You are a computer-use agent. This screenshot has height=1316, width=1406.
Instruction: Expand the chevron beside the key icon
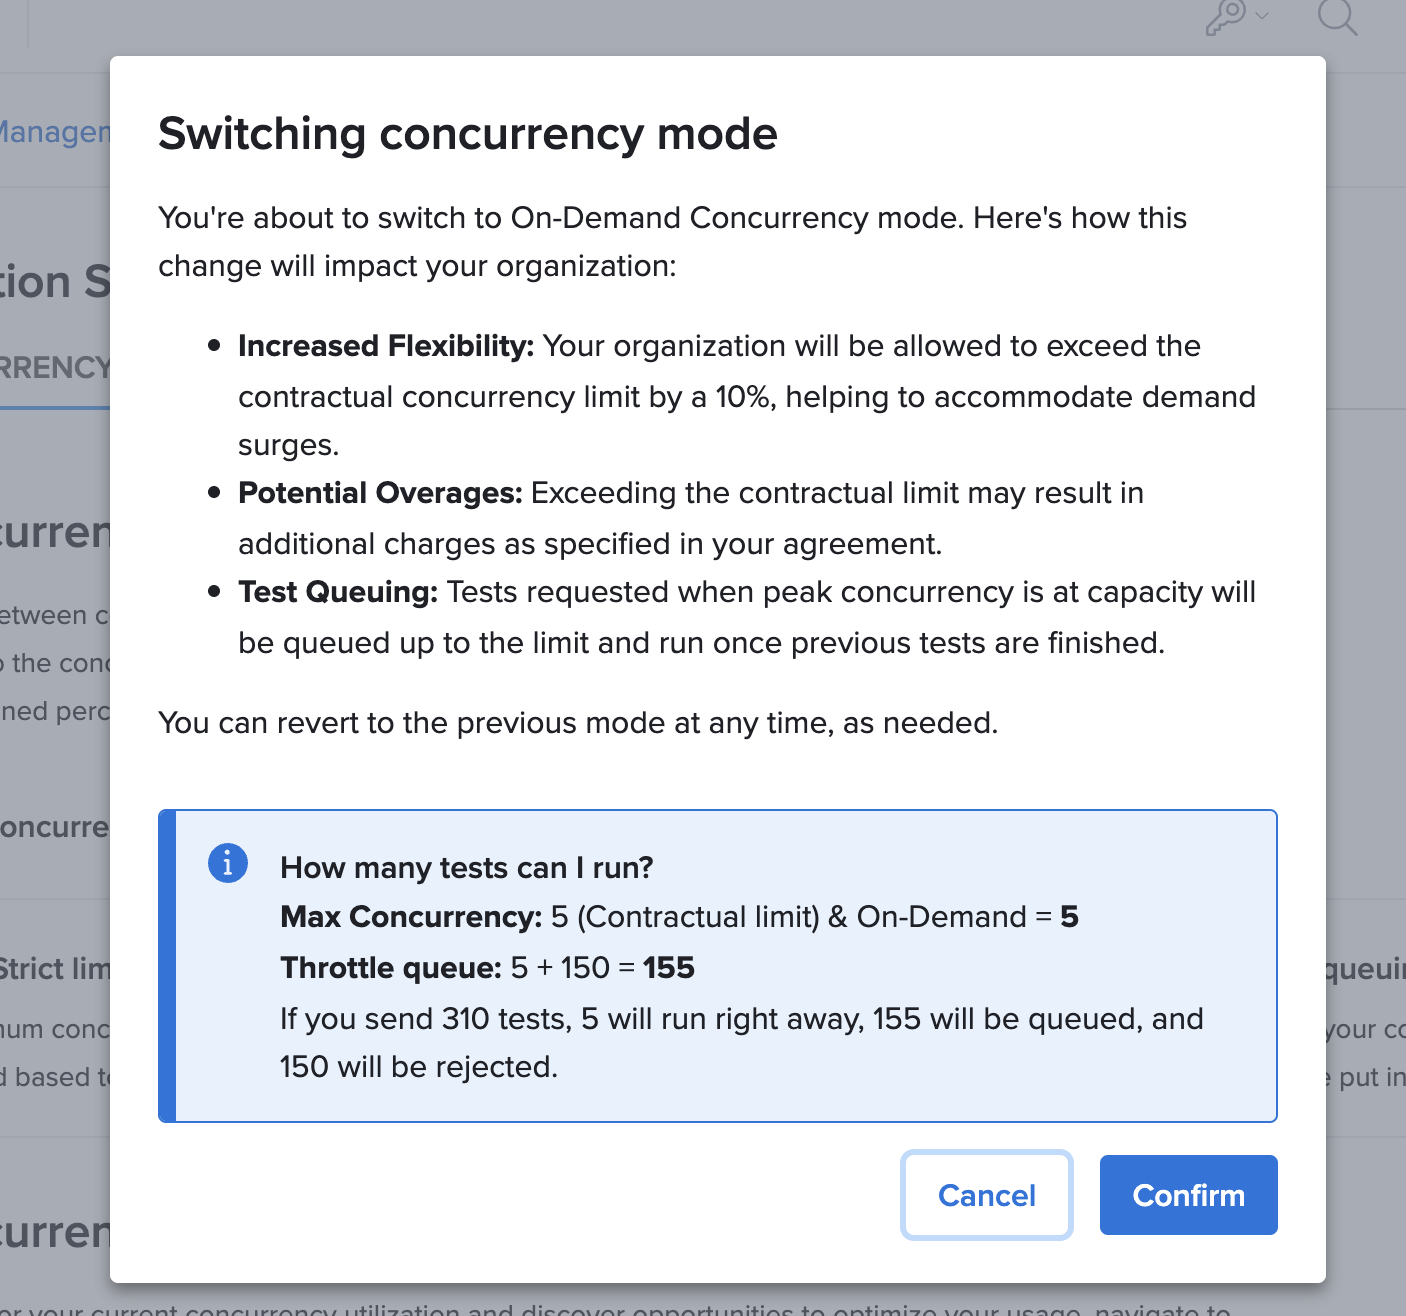1262,15
